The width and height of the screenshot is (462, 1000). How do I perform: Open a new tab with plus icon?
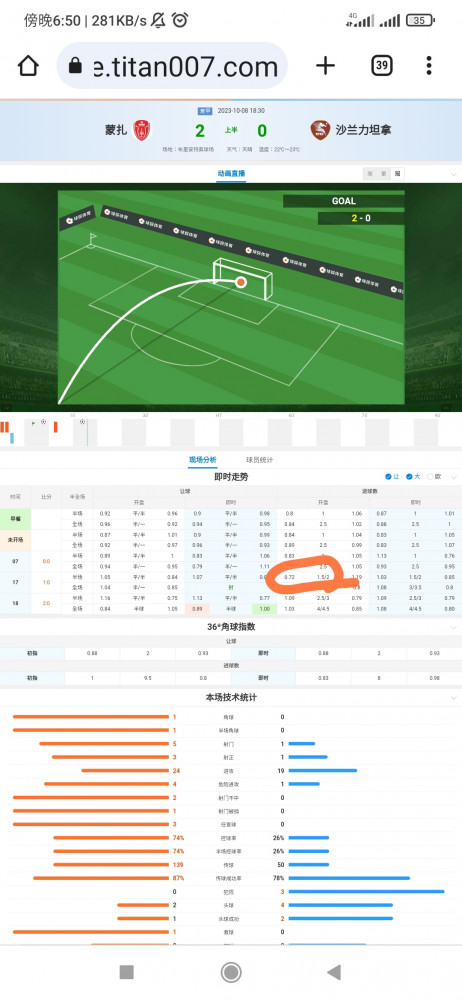325,65
